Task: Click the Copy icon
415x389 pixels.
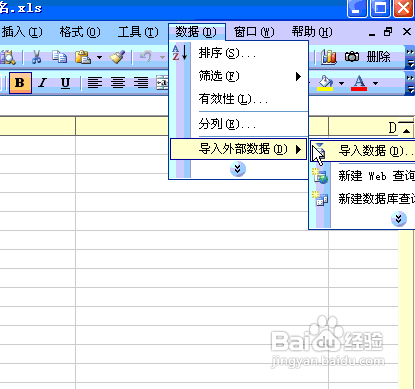Action: [59, 57]
